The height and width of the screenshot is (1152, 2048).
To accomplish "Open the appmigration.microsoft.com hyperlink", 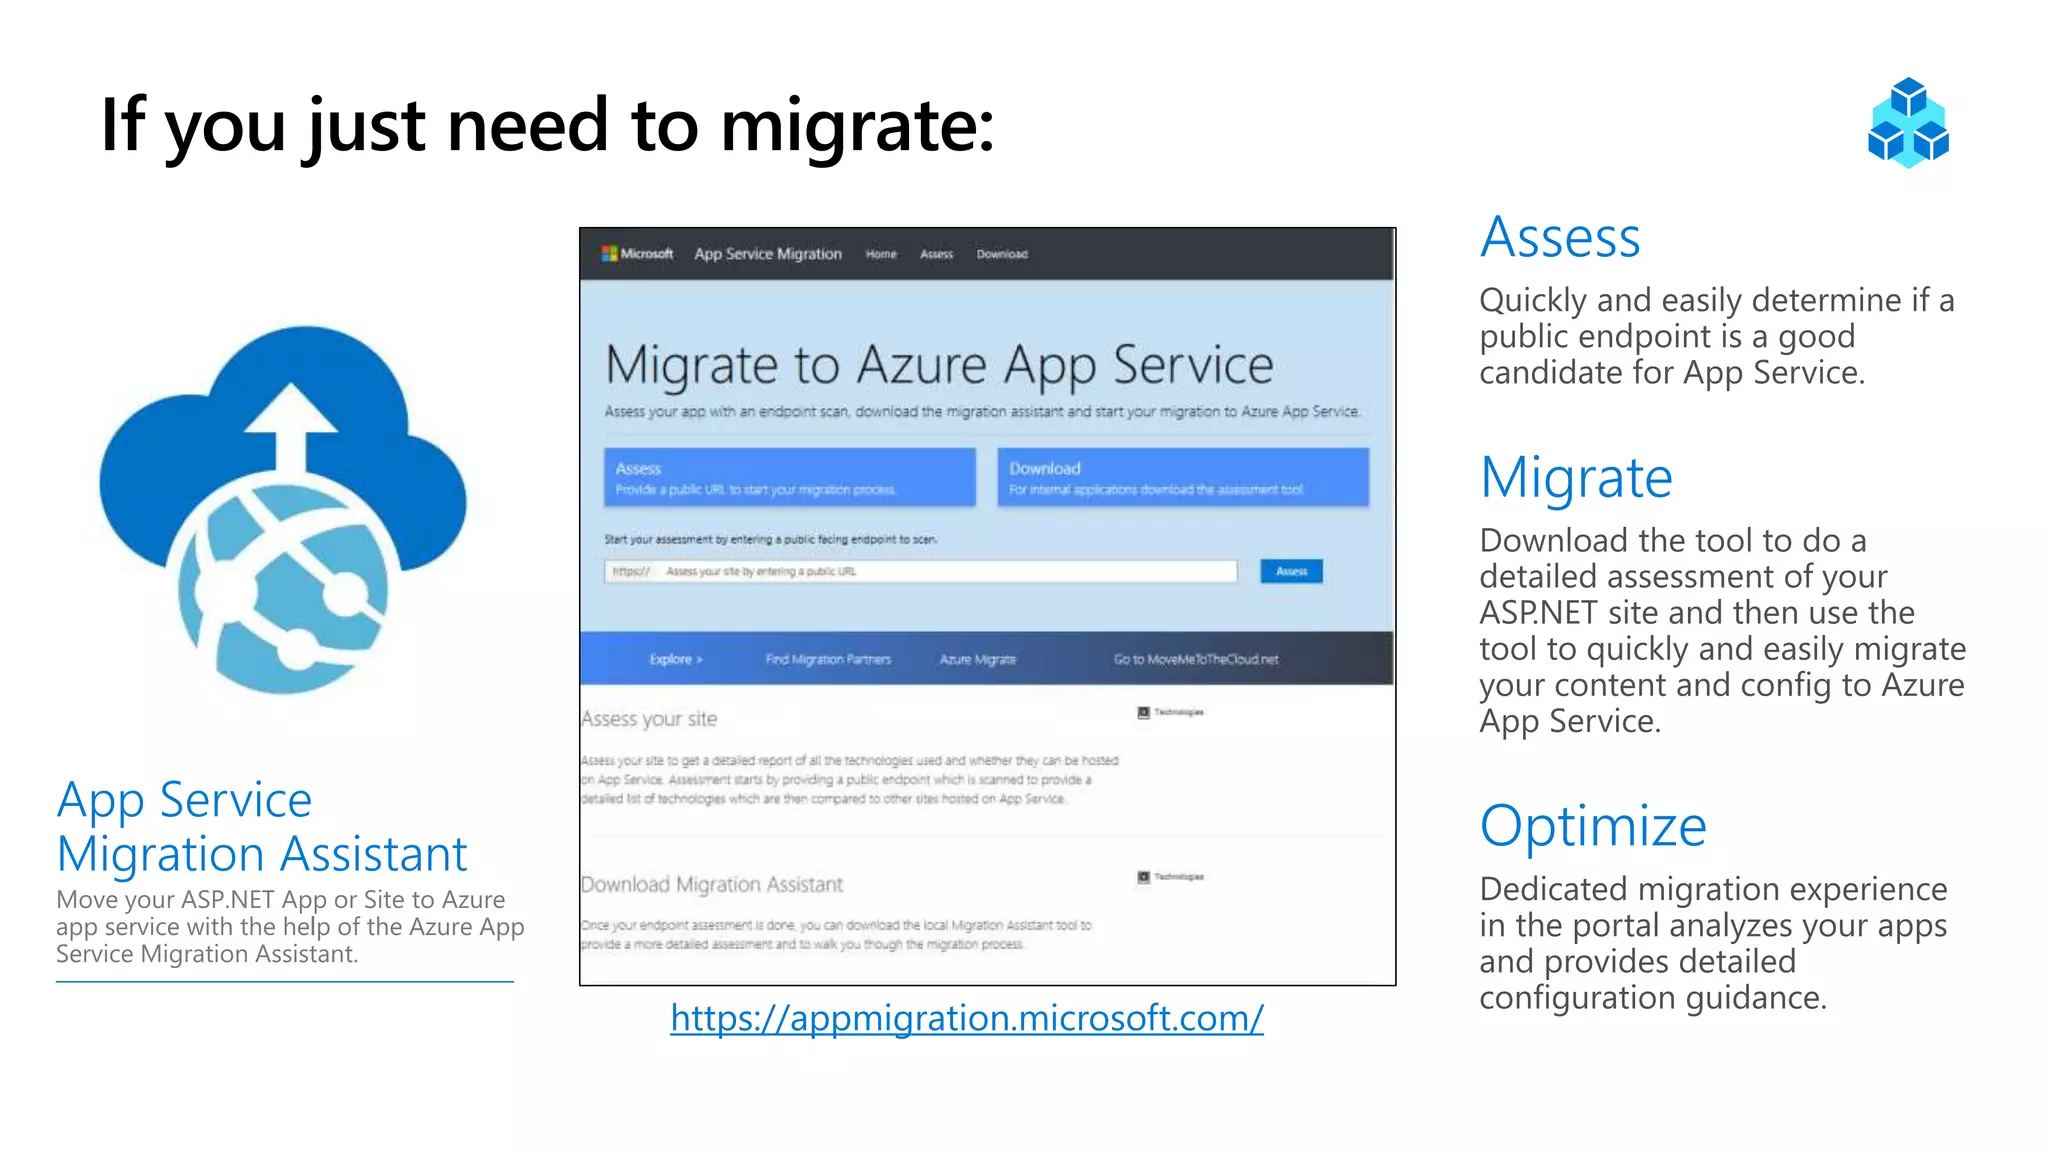I will pyautogui.click(x=966, y=1018).
